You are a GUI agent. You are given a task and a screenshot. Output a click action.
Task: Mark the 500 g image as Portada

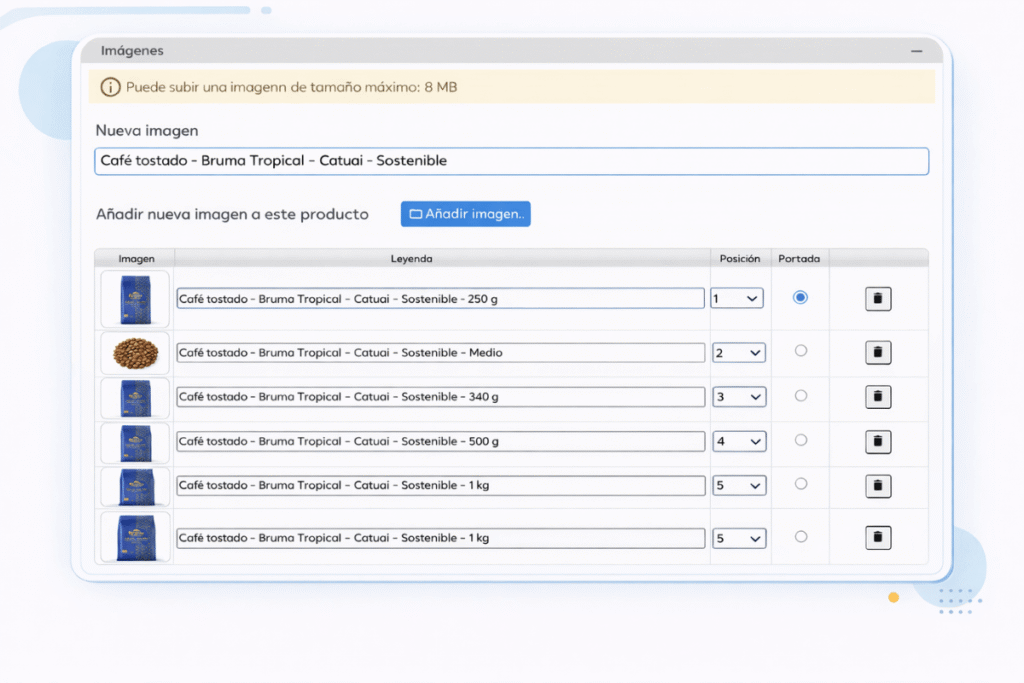click(x=801, y=440)
